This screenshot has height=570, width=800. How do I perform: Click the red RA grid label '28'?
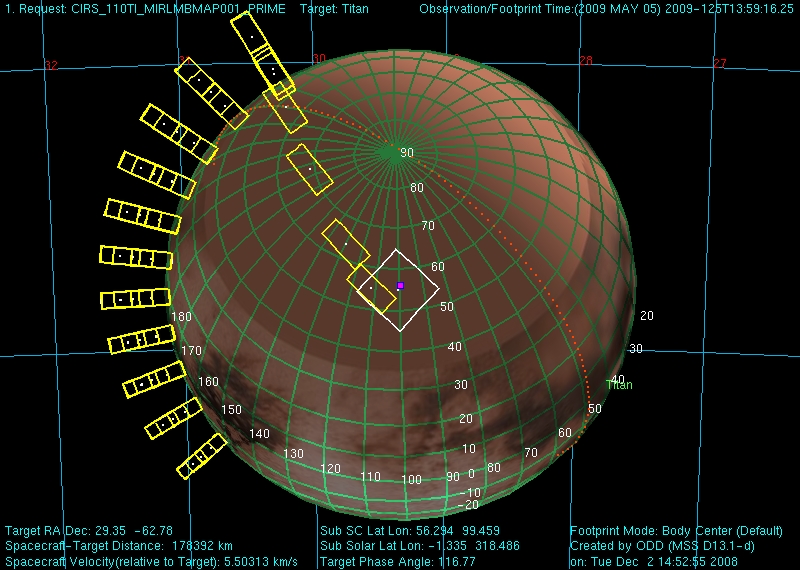(586, 61)
